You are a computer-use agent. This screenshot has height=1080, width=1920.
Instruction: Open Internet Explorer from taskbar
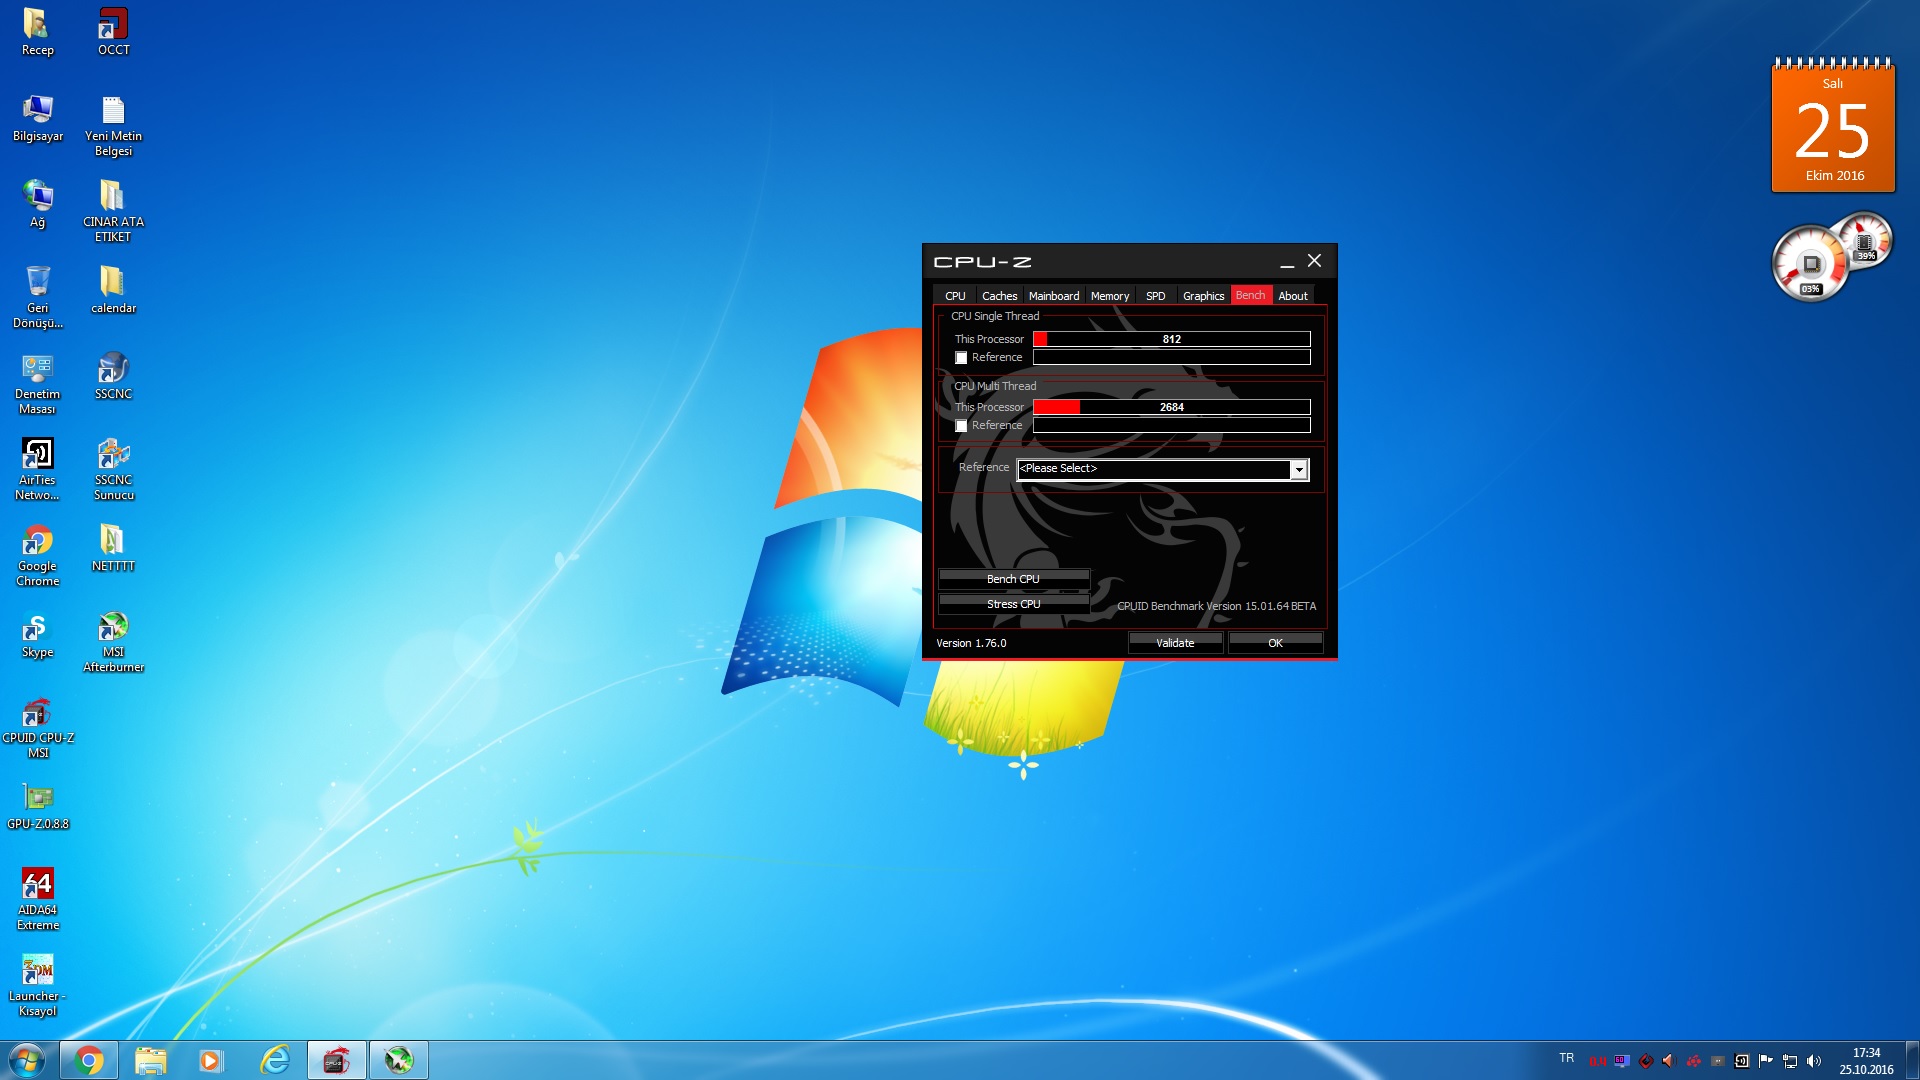coord(274,1060)
